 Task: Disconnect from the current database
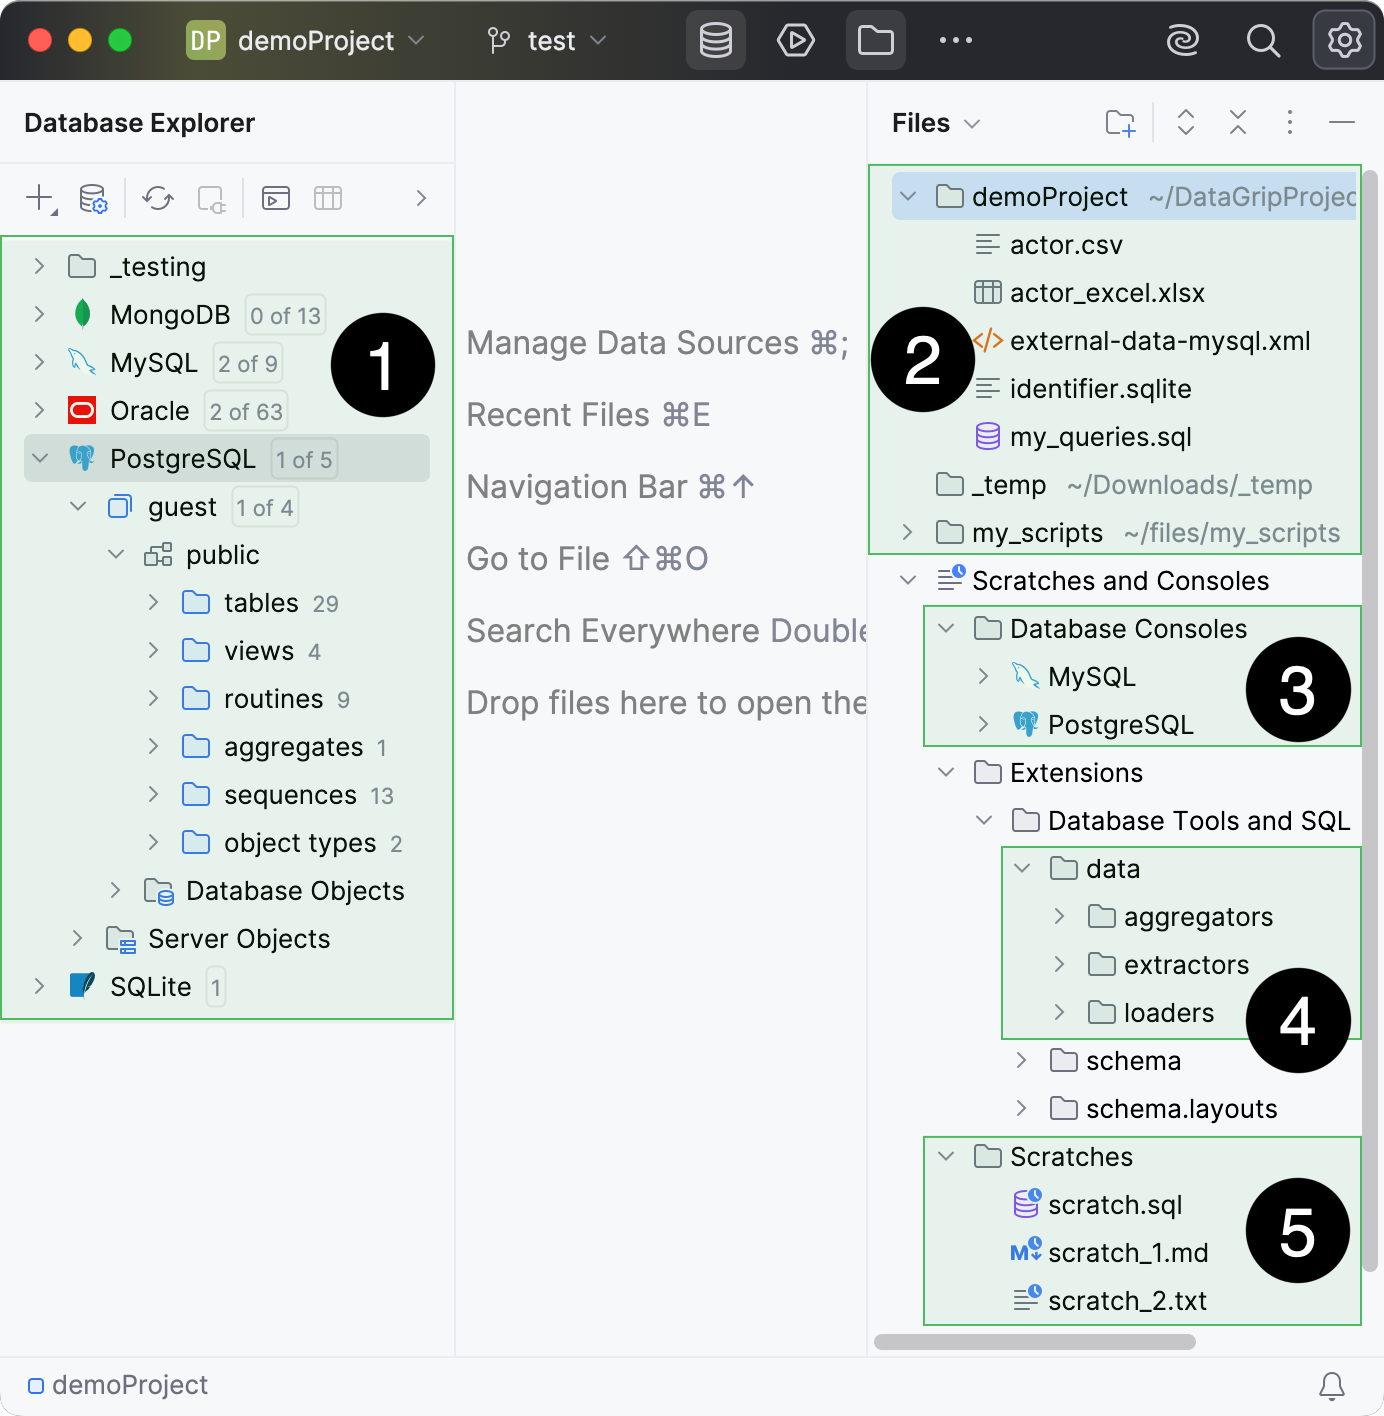click(212, 198)
